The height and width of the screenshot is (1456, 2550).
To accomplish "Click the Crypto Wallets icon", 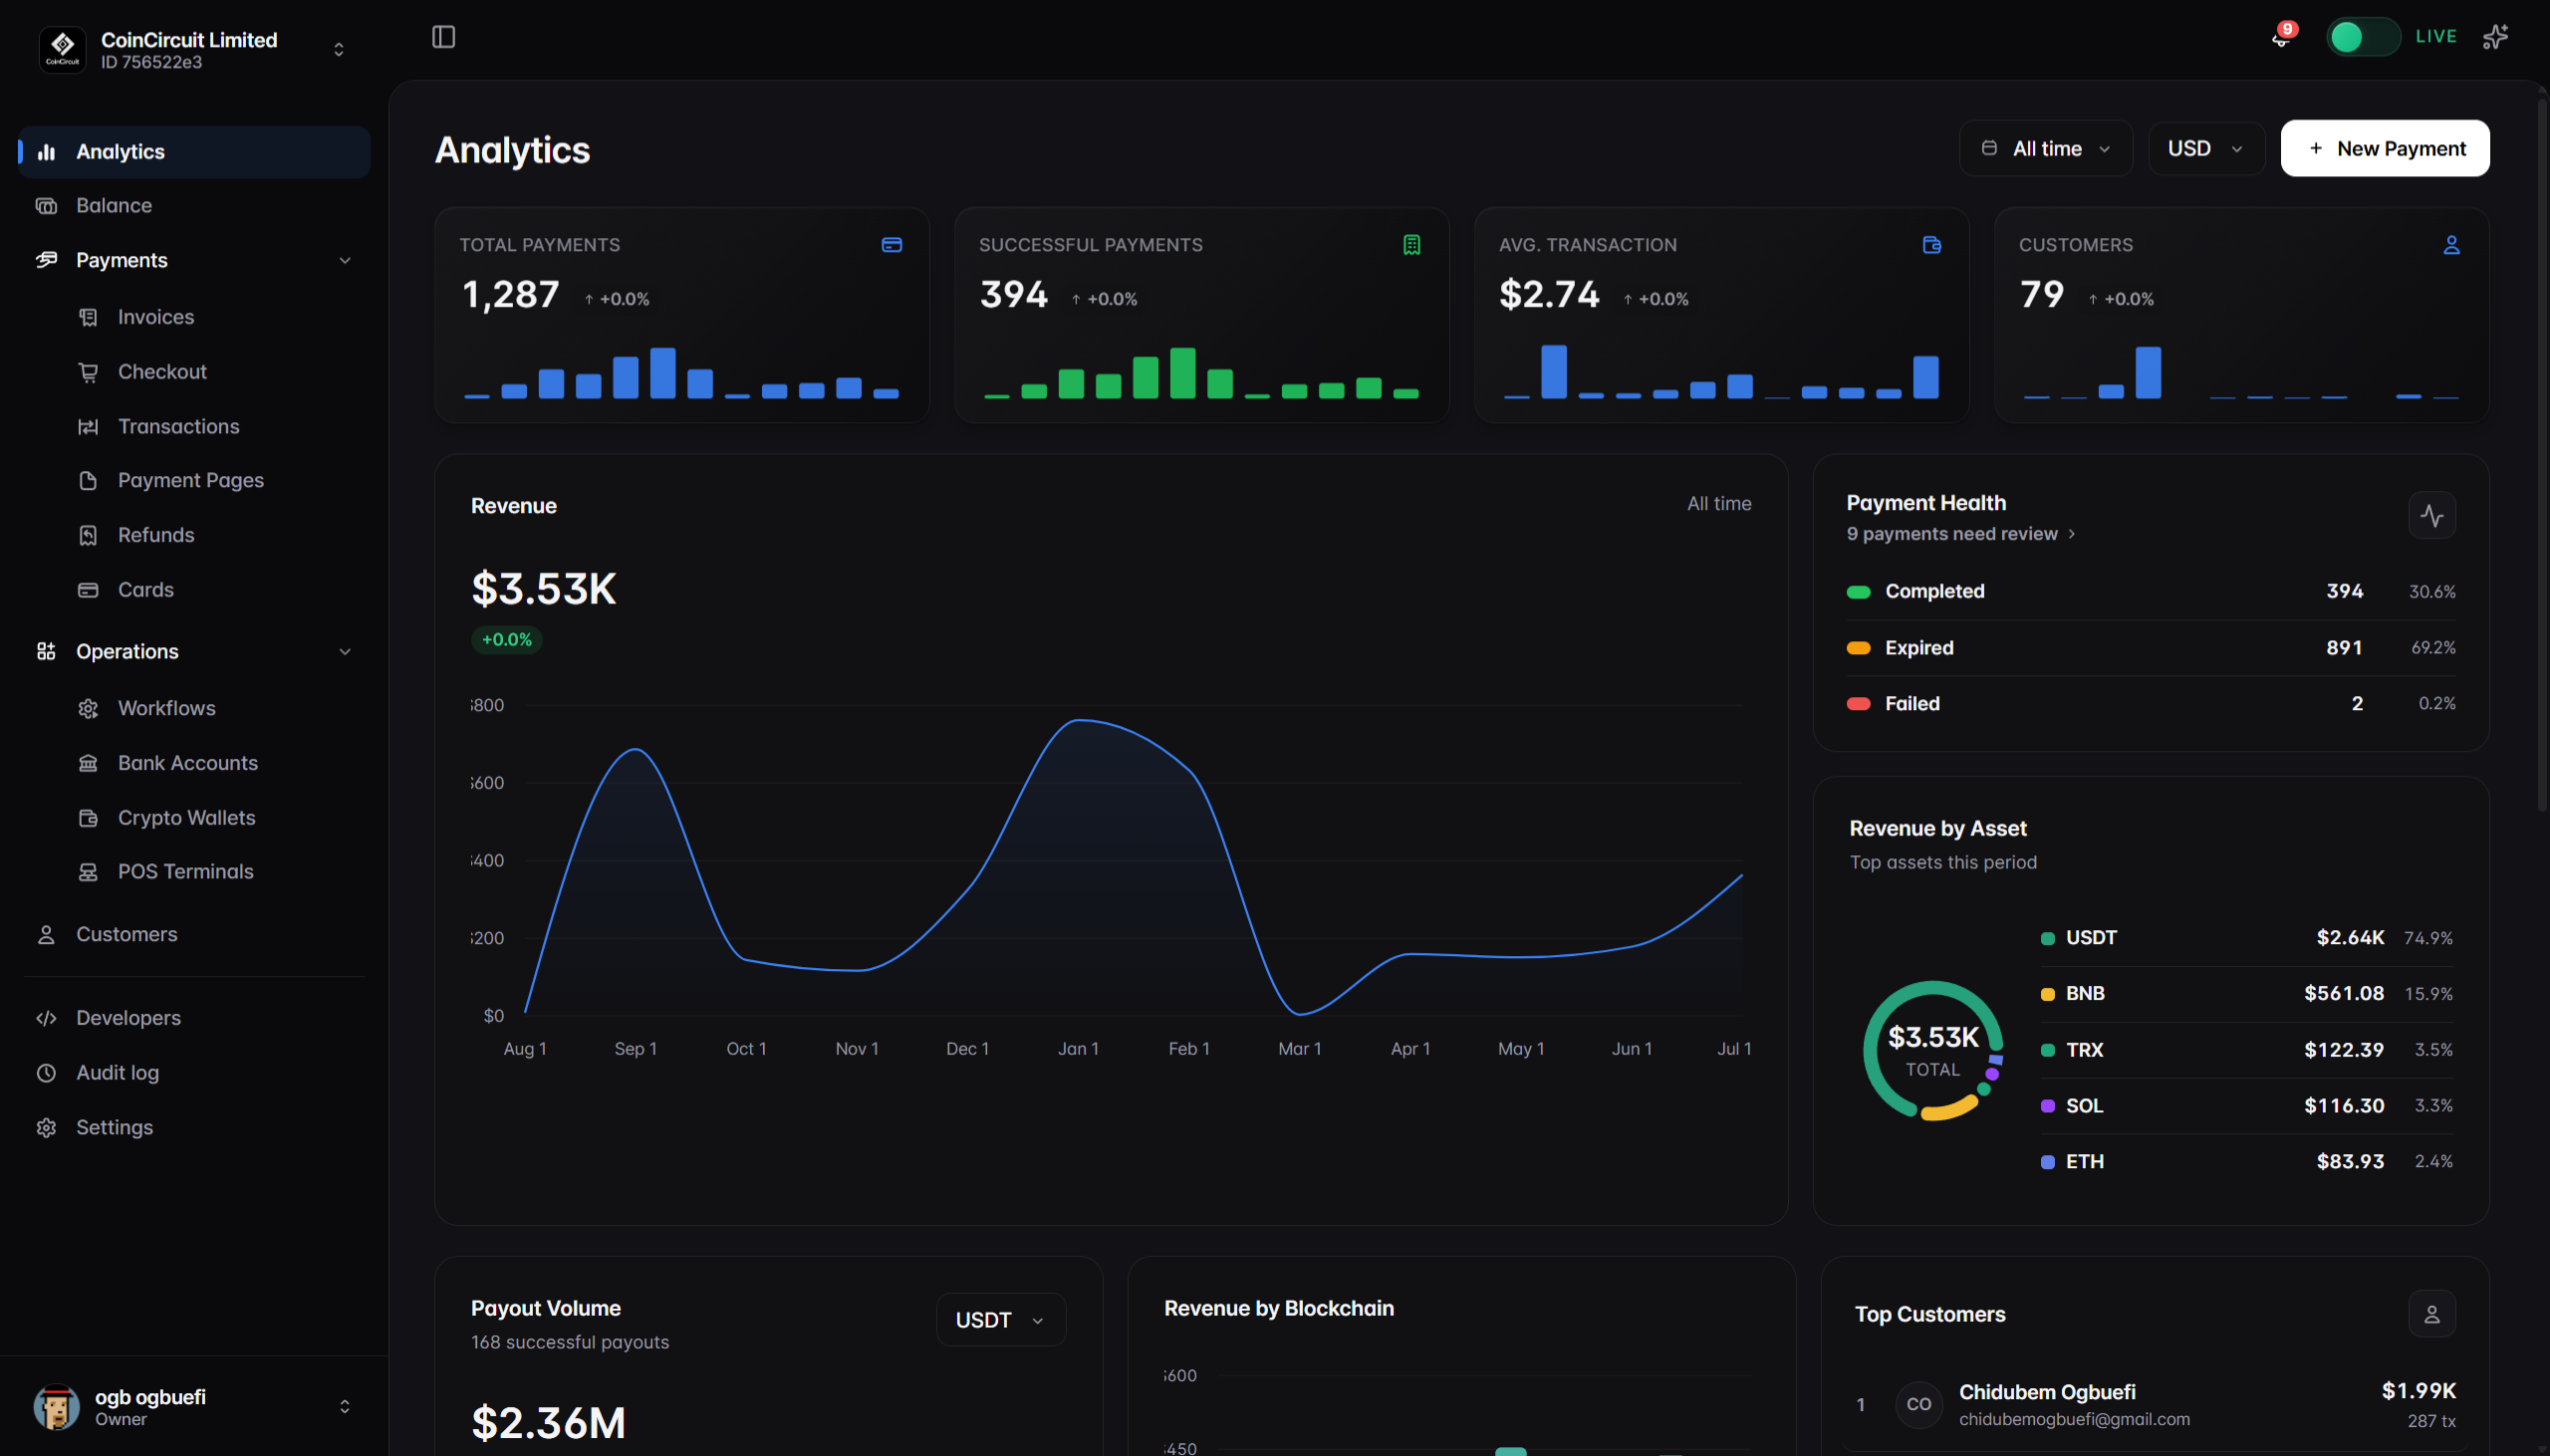I will [88, 818].
